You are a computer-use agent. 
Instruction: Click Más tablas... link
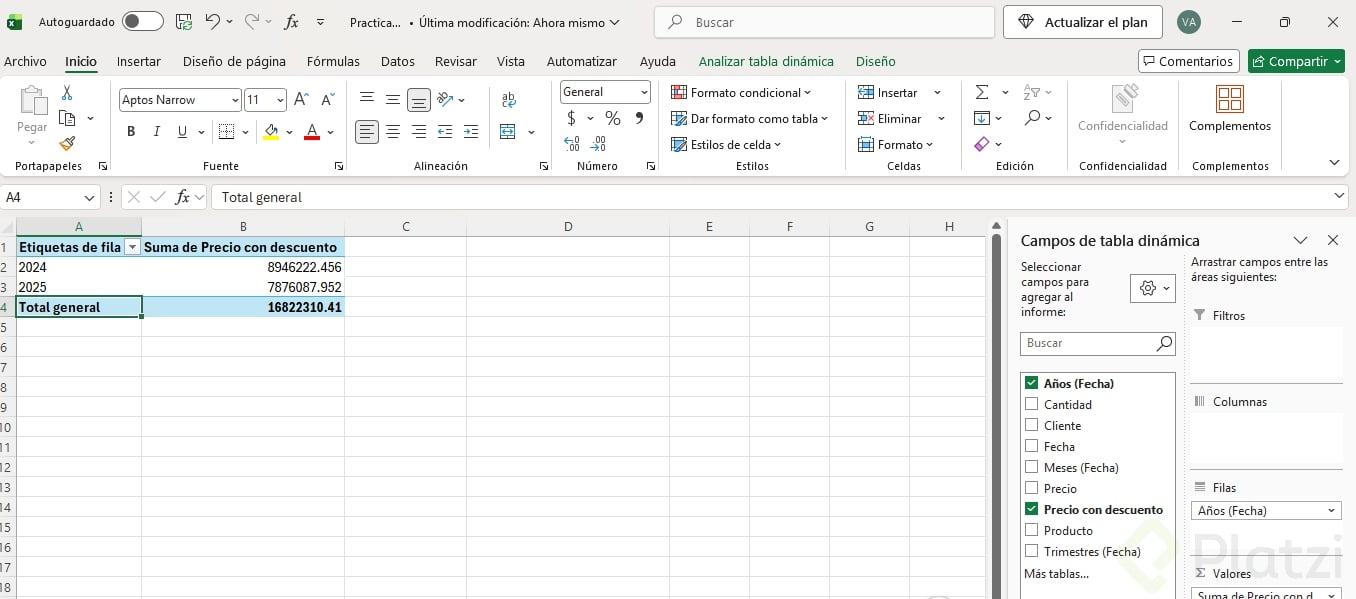click(x=1056, y=573)
